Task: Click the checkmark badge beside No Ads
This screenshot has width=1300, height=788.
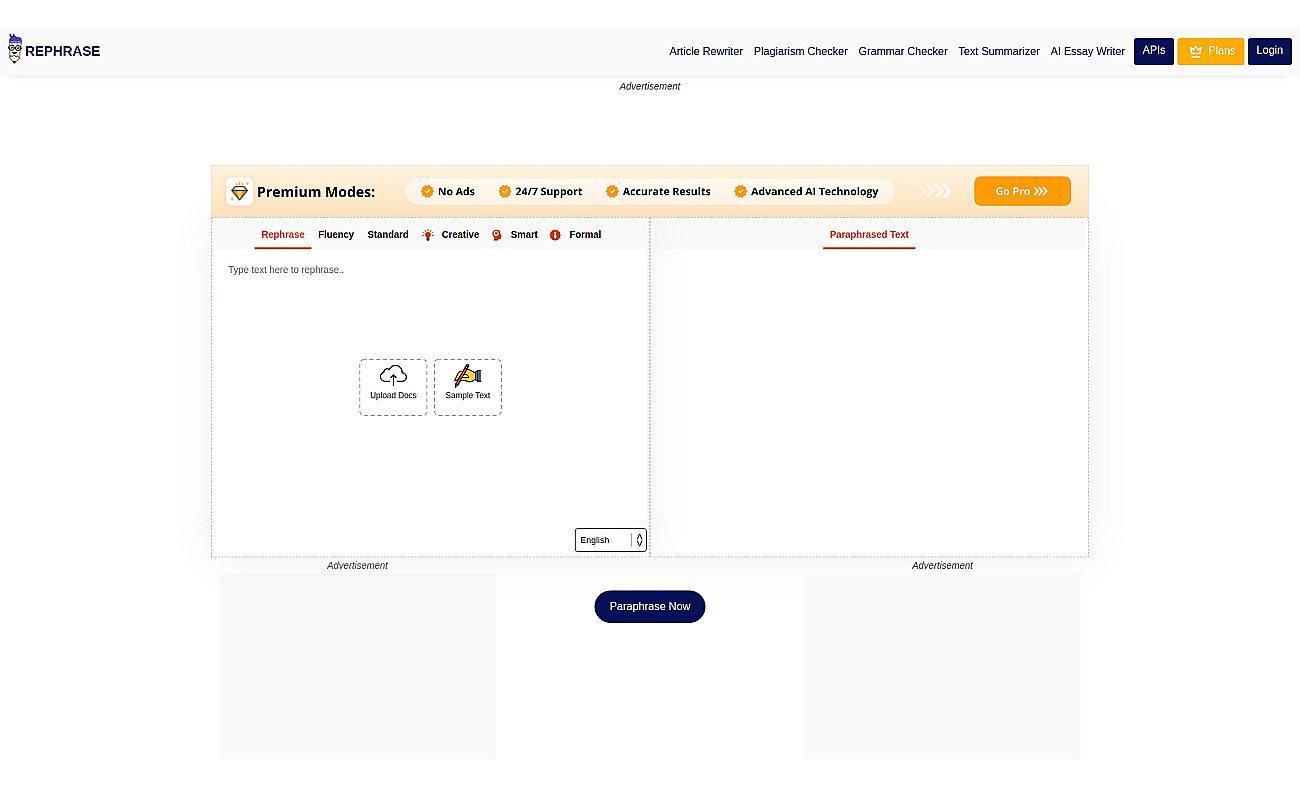Action: click(427, 191)
